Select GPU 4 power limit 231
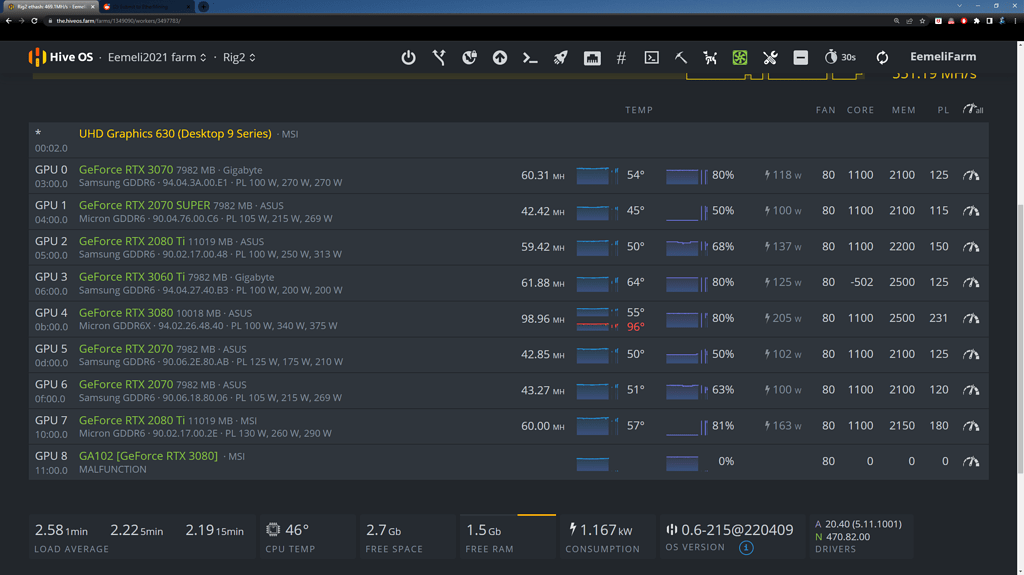Screen dimensions: 1024x575 tap(938, 318)
